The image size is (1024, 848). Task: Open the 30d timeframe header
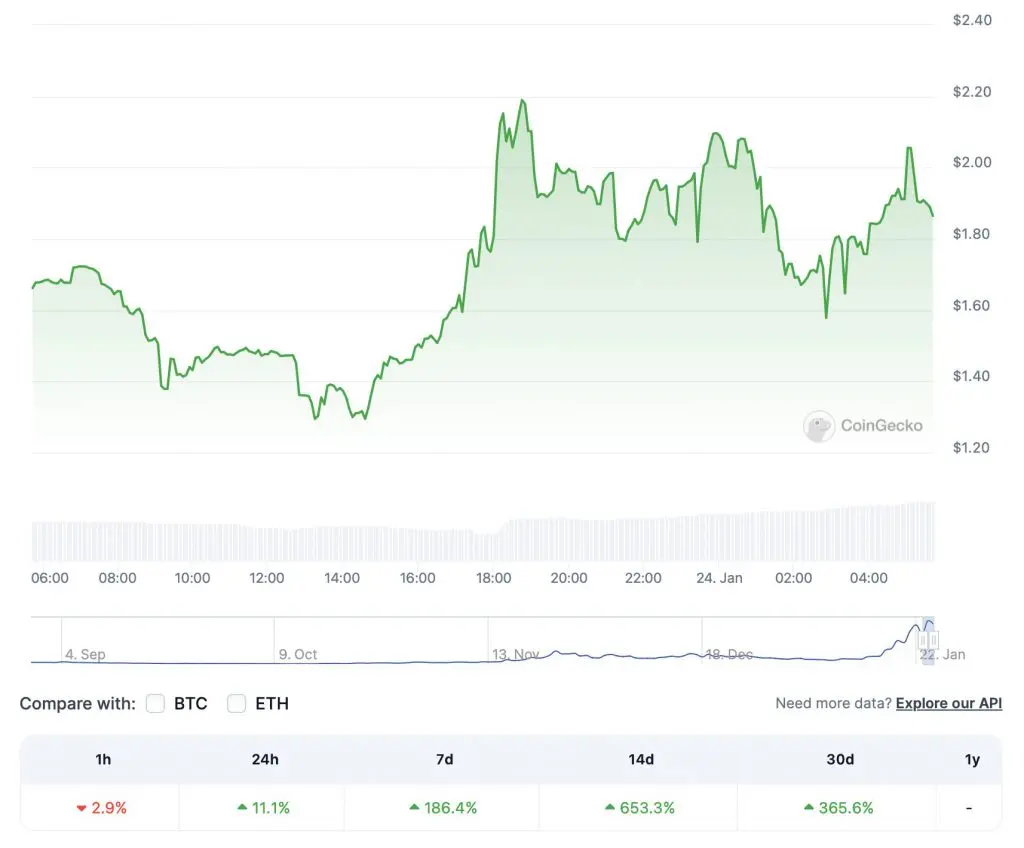click(x=840, y=760)
